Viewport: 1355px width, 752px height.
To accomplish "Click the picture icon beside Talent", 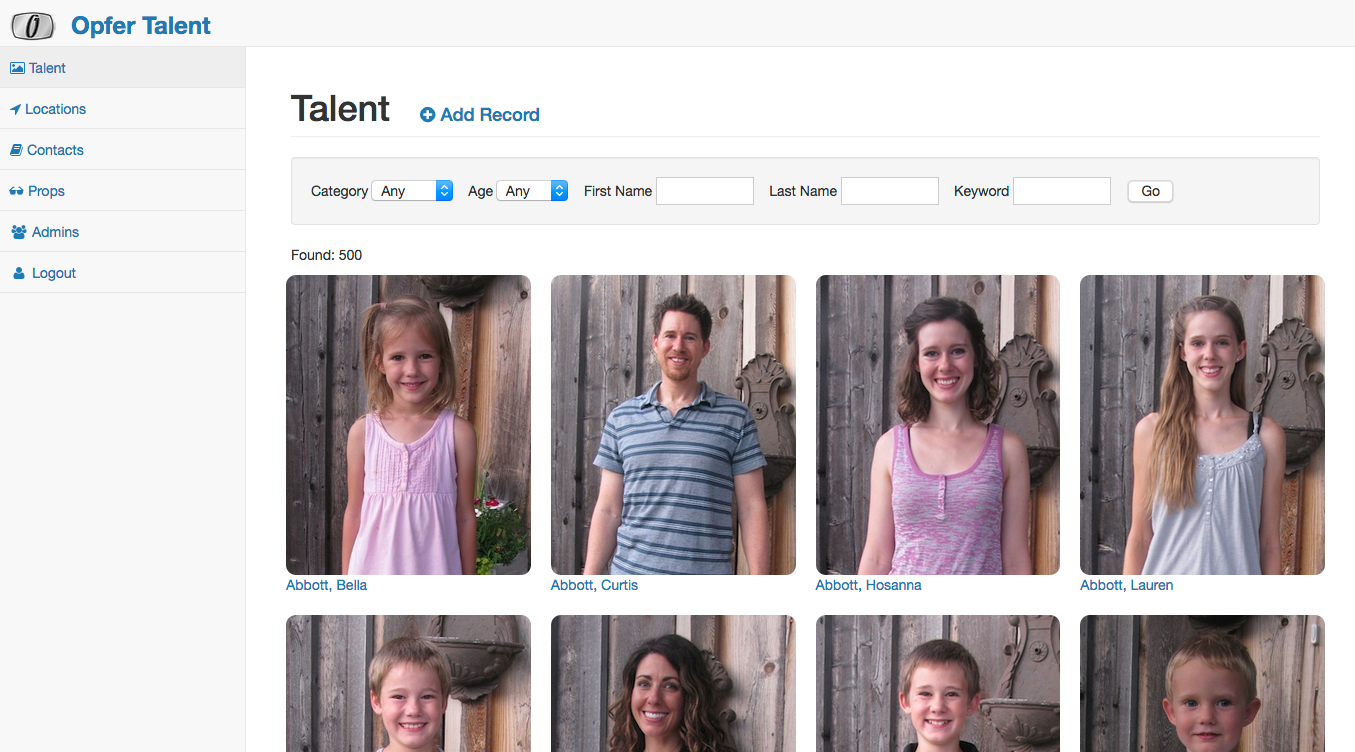I will (x=17, y=68).
